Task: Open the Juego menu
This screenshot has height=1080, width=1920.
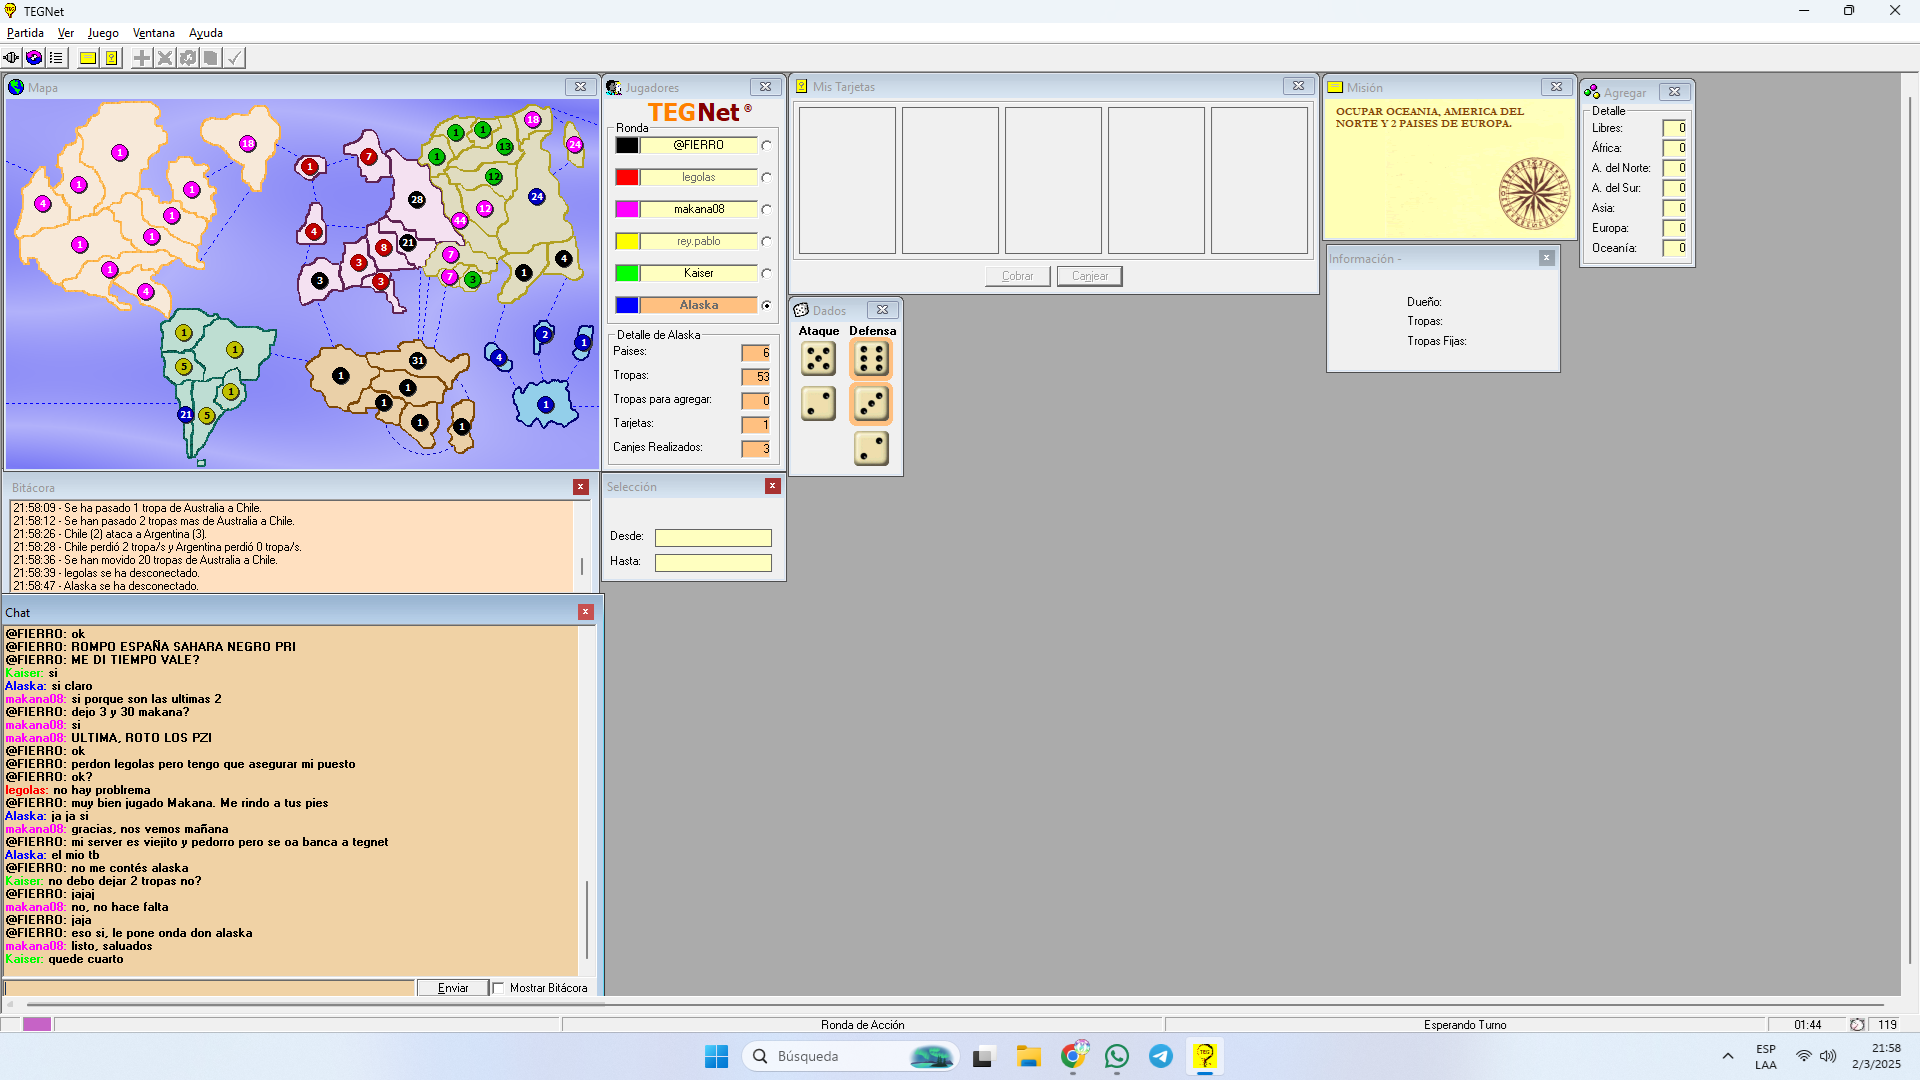Action: pos(103,33)
